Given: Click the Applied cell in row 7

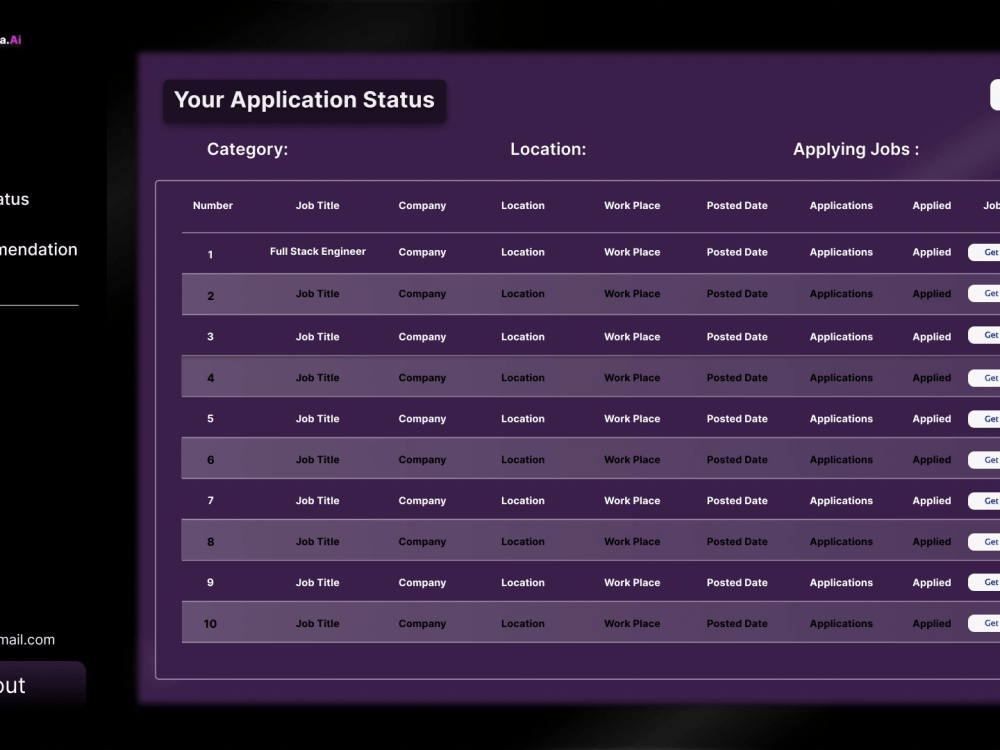Looking at the screenshot, I should pos(932,501).
